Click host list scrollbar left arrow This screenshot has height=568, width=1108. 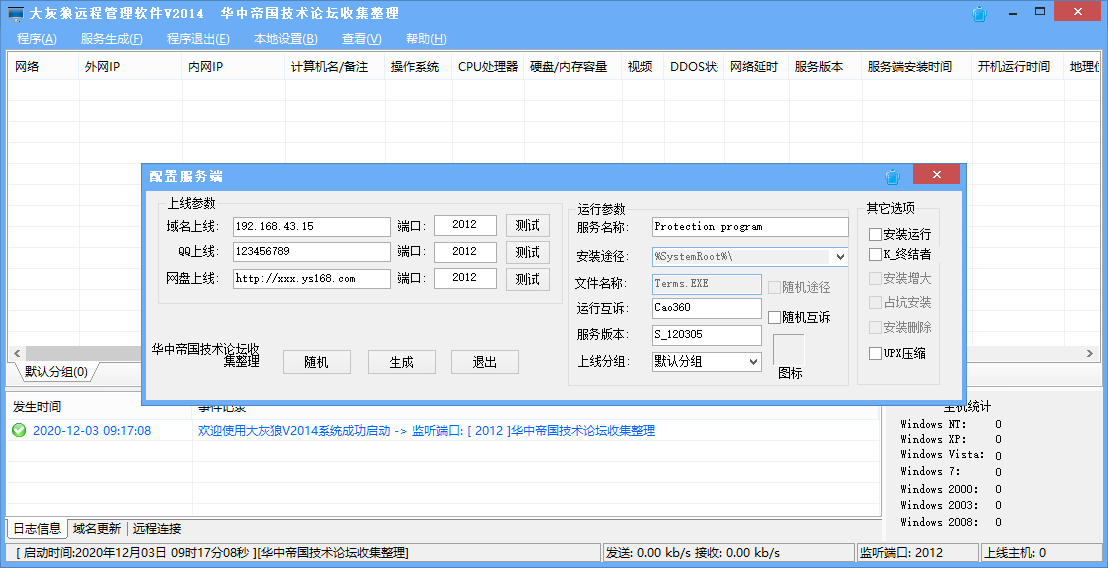point(18,353)
